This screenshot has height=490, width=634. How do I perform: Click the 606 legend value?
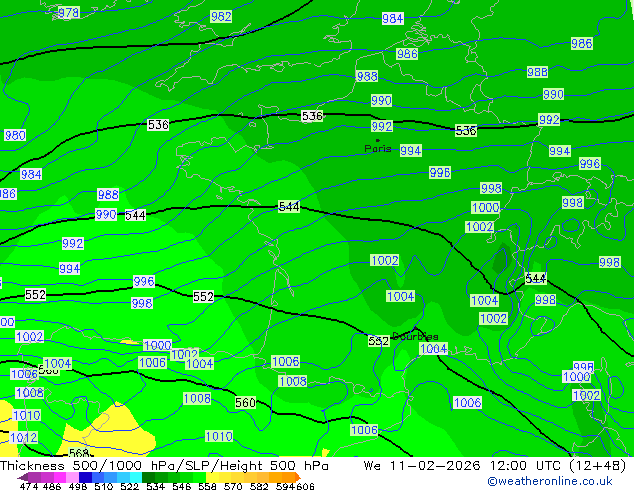305,486
